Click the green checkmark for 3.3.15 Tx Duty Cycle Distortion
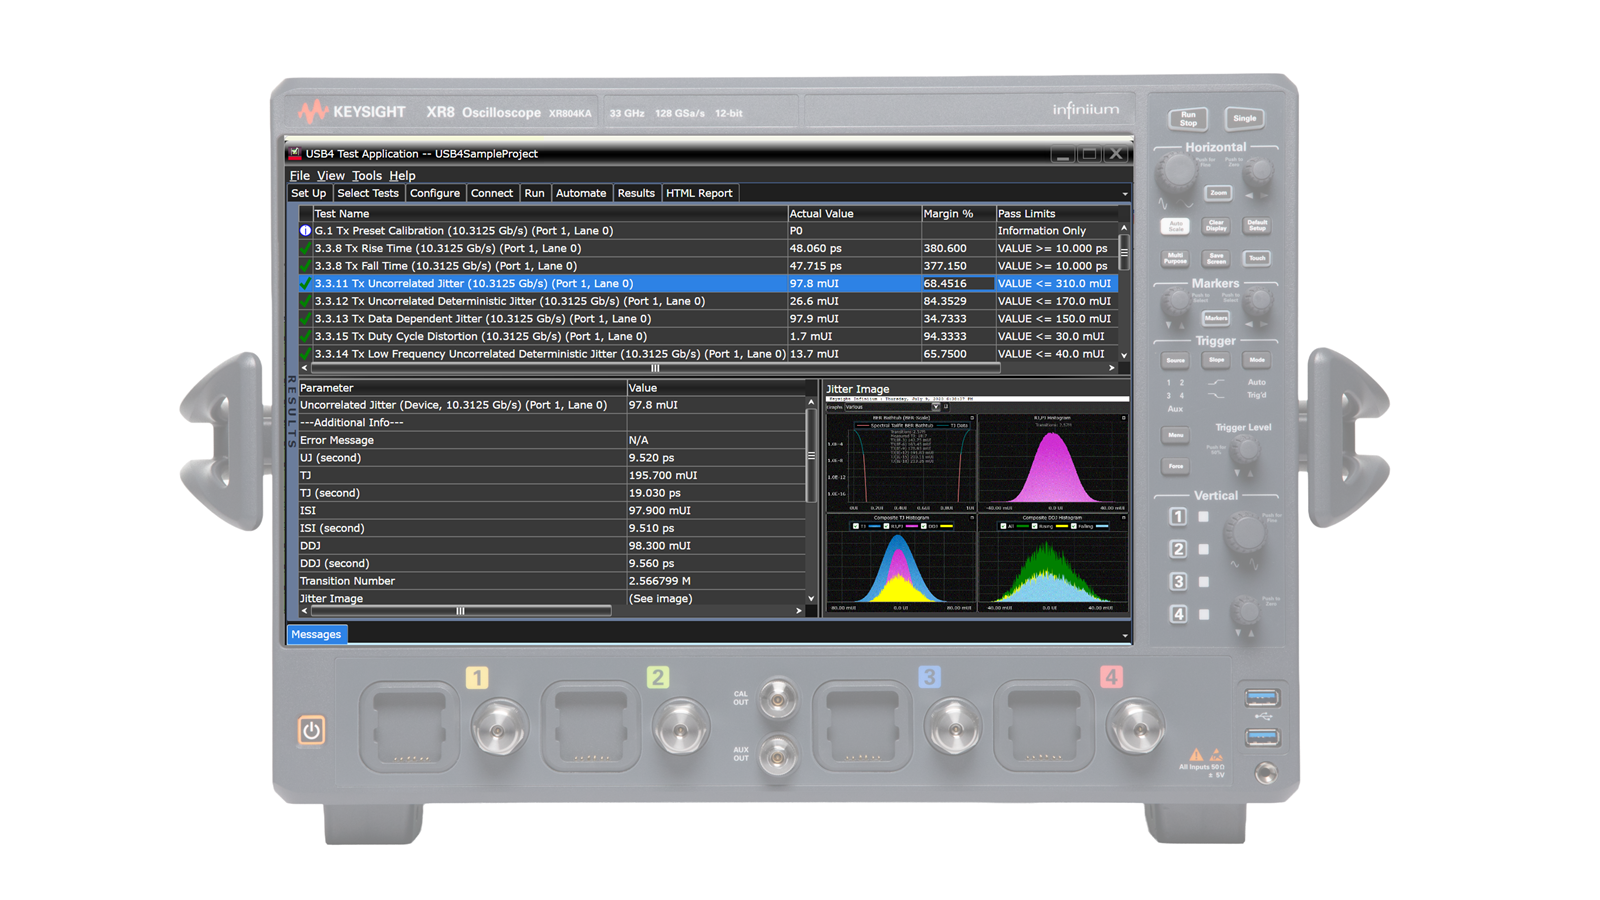 click(x=306, y=337)
